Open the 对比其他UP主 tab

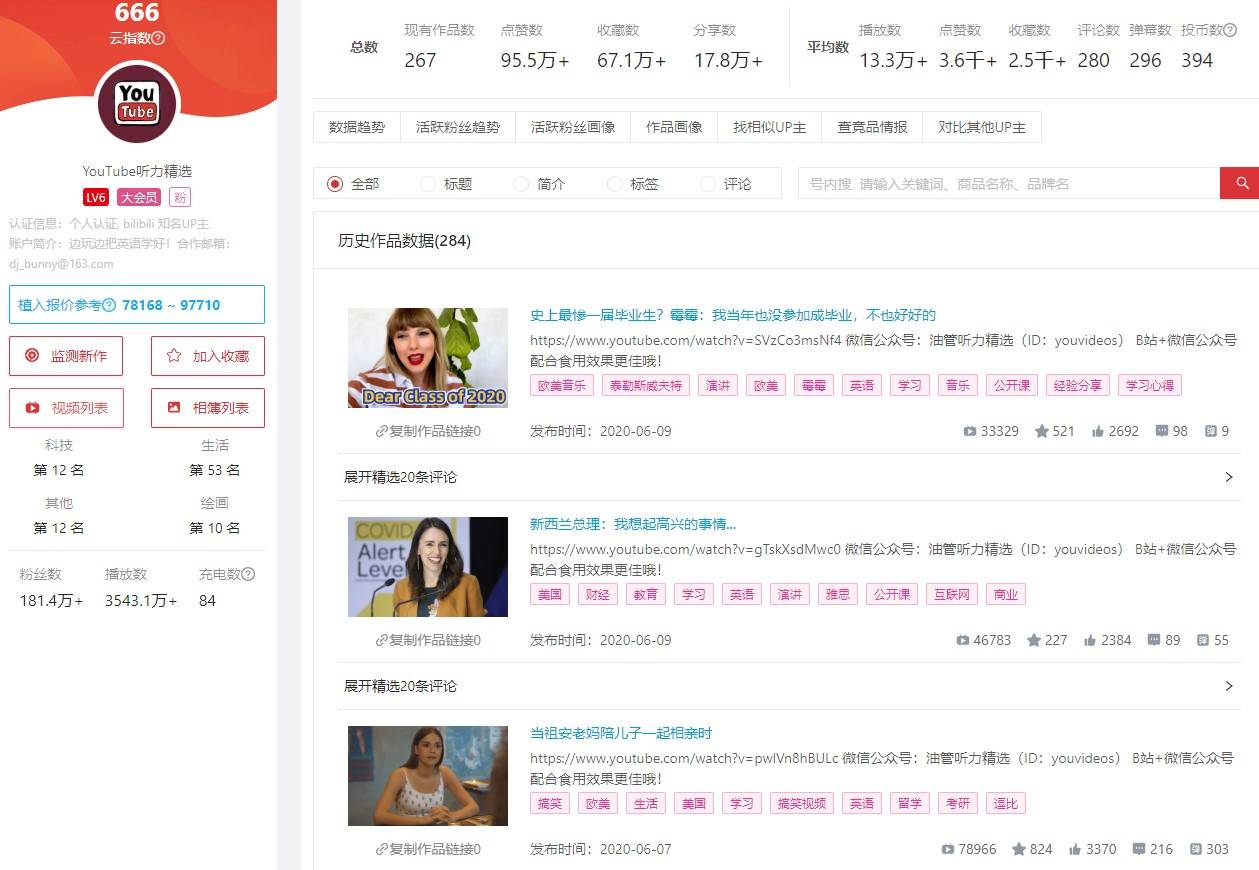click(x=981, y=127)
